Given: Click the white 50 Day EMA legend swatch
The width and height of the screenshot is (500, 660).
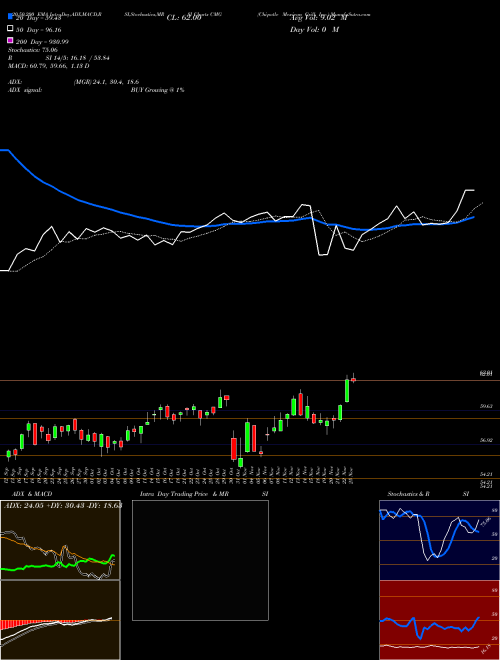Looking at the screenshot, I should (10, 29).
